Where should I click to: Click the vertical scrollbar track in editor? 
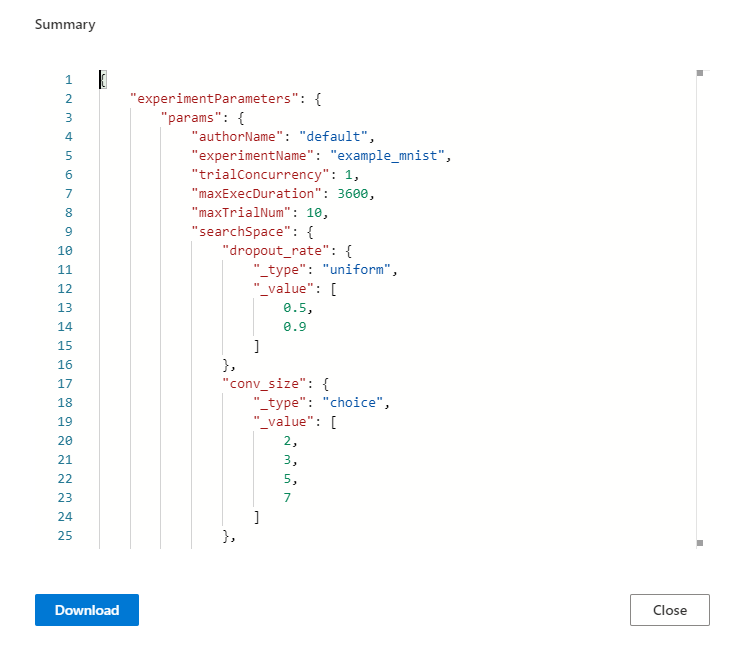[x=700, y=300]
